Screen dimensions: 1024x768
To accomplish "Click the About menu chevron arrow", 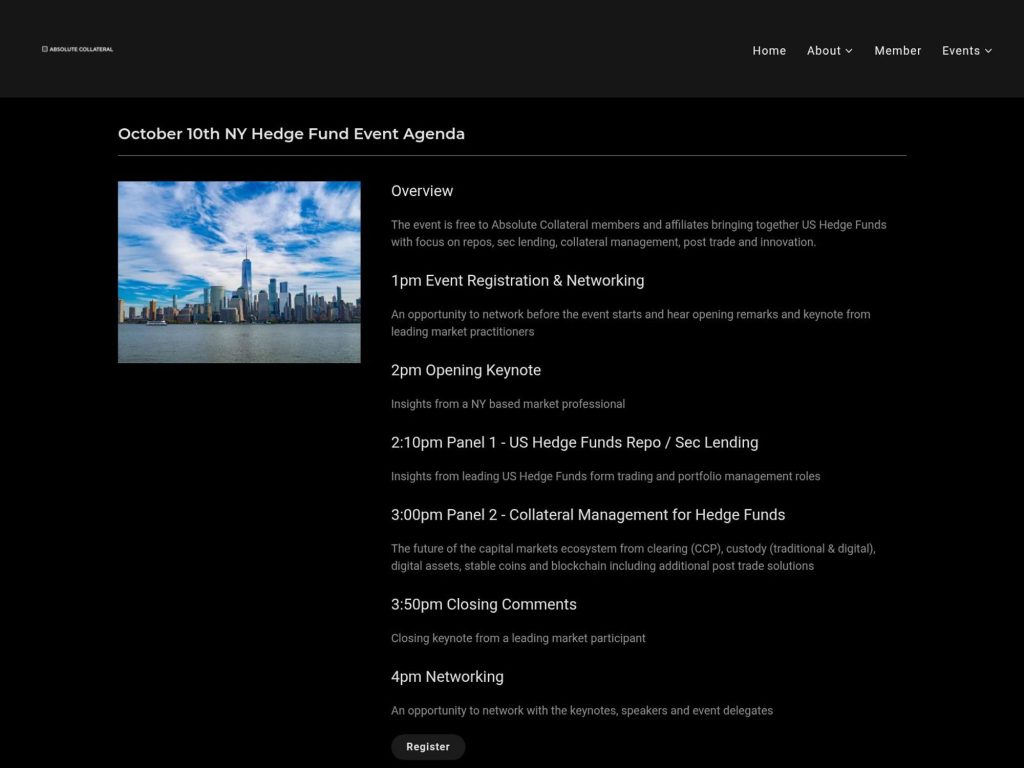I will (x=851, y=51).
